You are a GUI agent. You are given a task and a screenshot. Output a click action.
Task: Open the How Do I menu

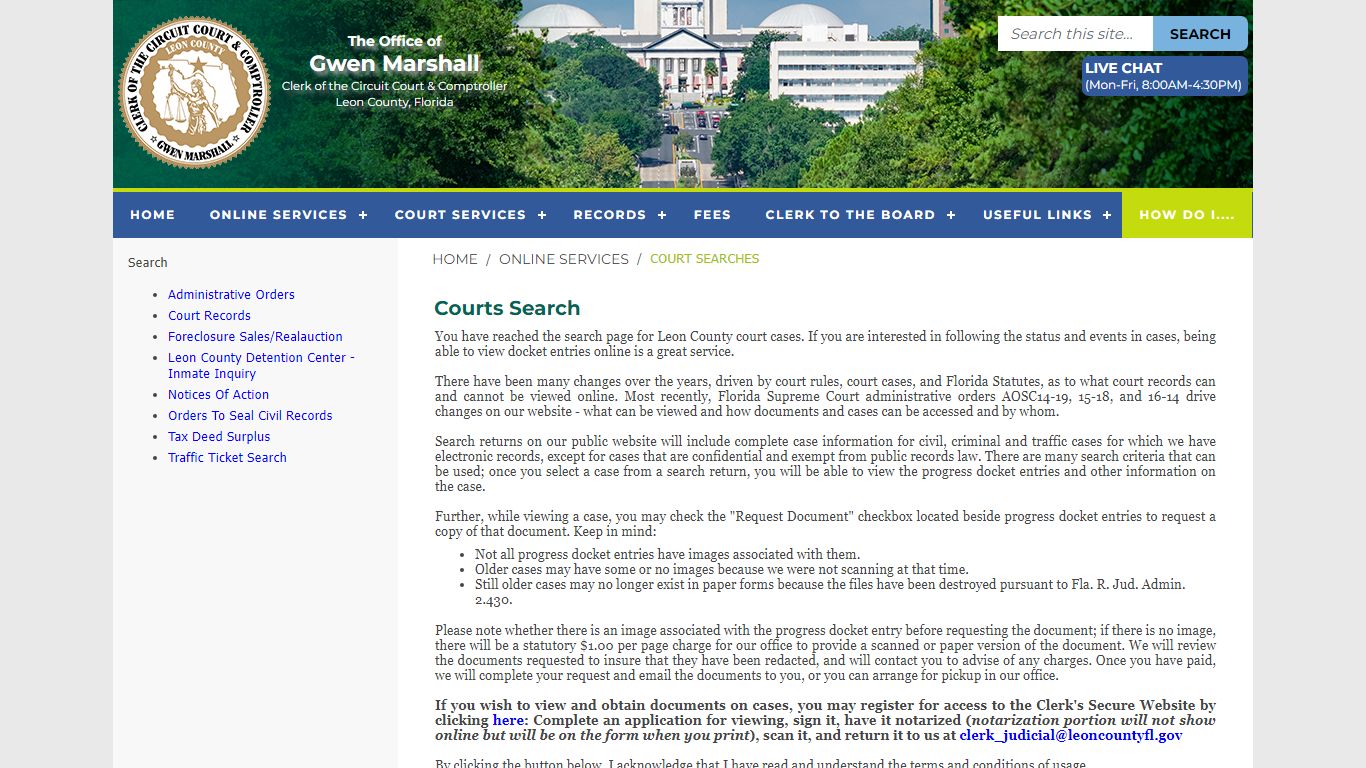point(1187,215)
